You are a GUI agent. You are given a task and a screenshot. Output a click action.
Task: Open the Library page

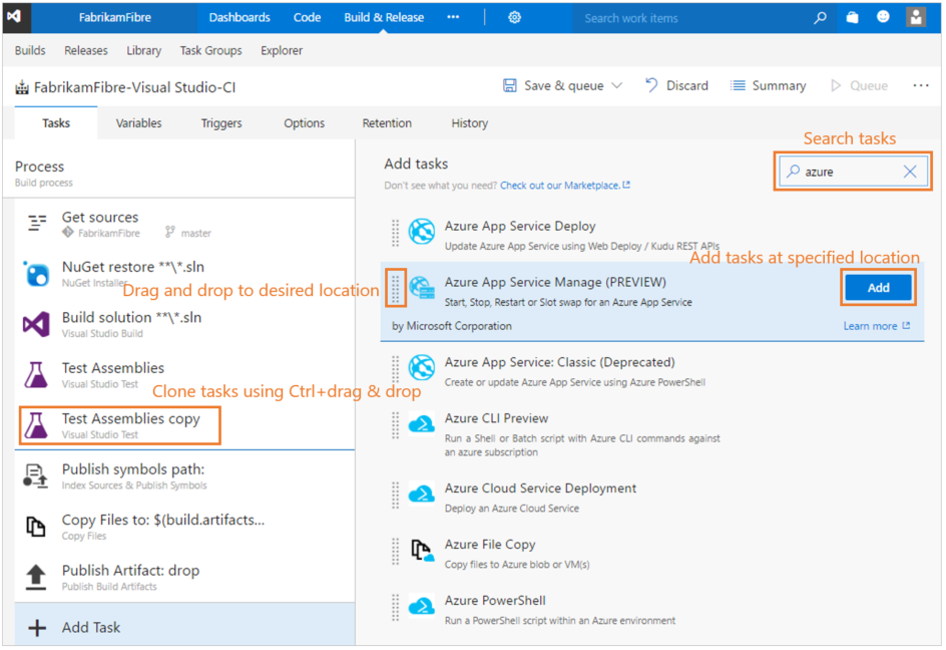(144, 51)
